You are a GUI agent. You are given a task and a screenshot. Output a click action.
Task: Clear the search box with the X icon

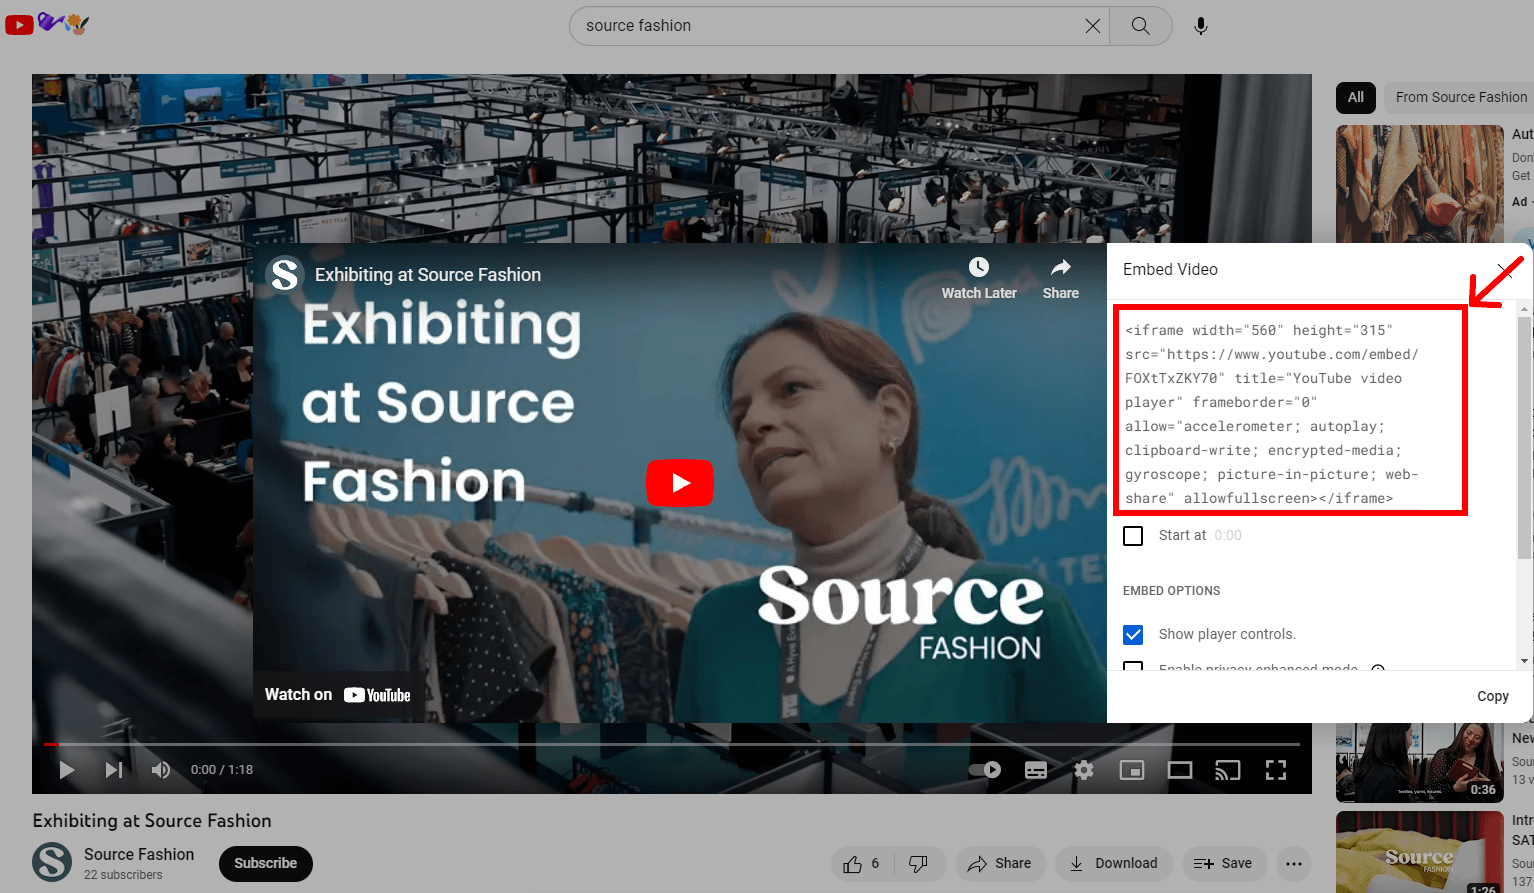click(x=1093, y=26)
